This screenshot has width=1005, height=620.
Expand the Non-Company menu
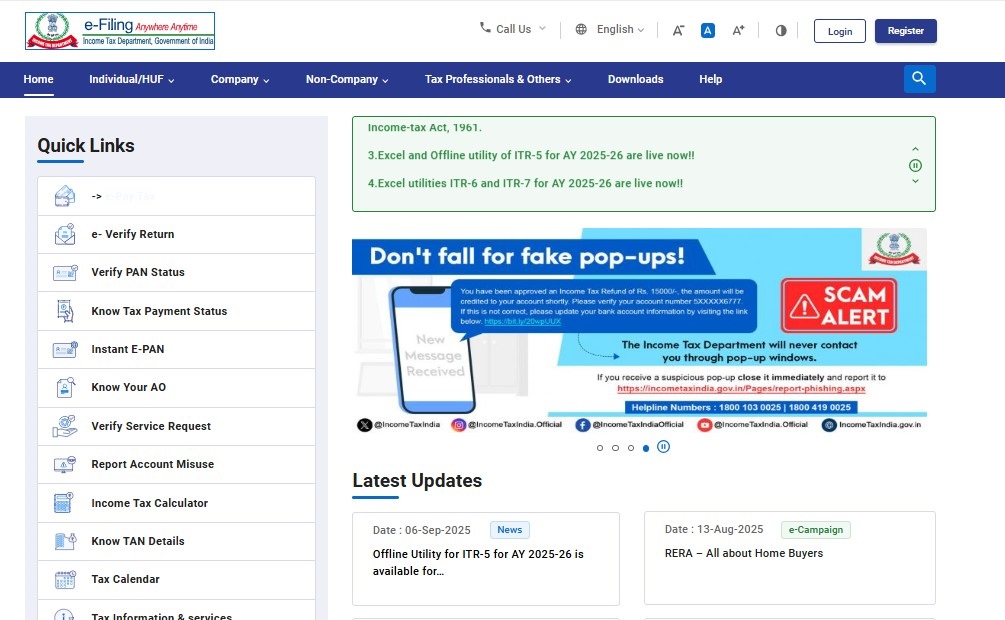[x=347, y=80]
